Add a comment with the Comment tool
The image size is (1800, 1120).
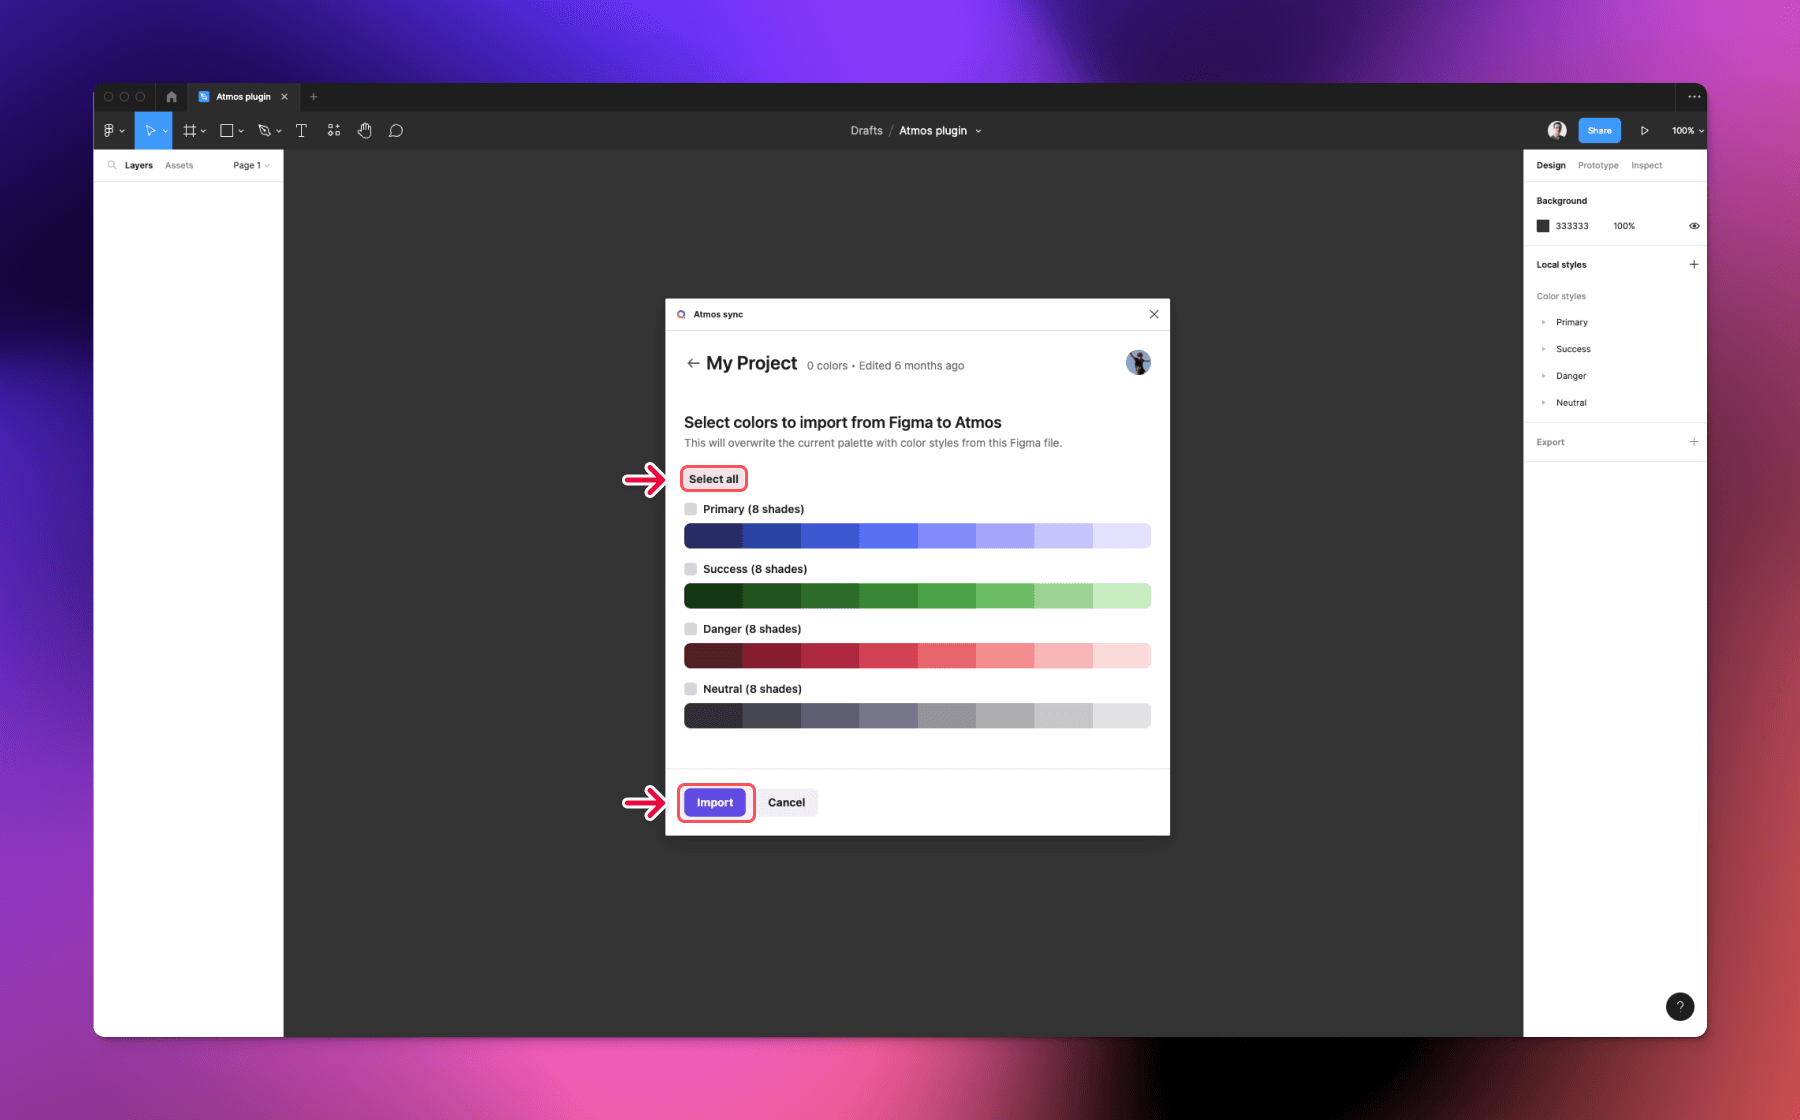point(396,130)
